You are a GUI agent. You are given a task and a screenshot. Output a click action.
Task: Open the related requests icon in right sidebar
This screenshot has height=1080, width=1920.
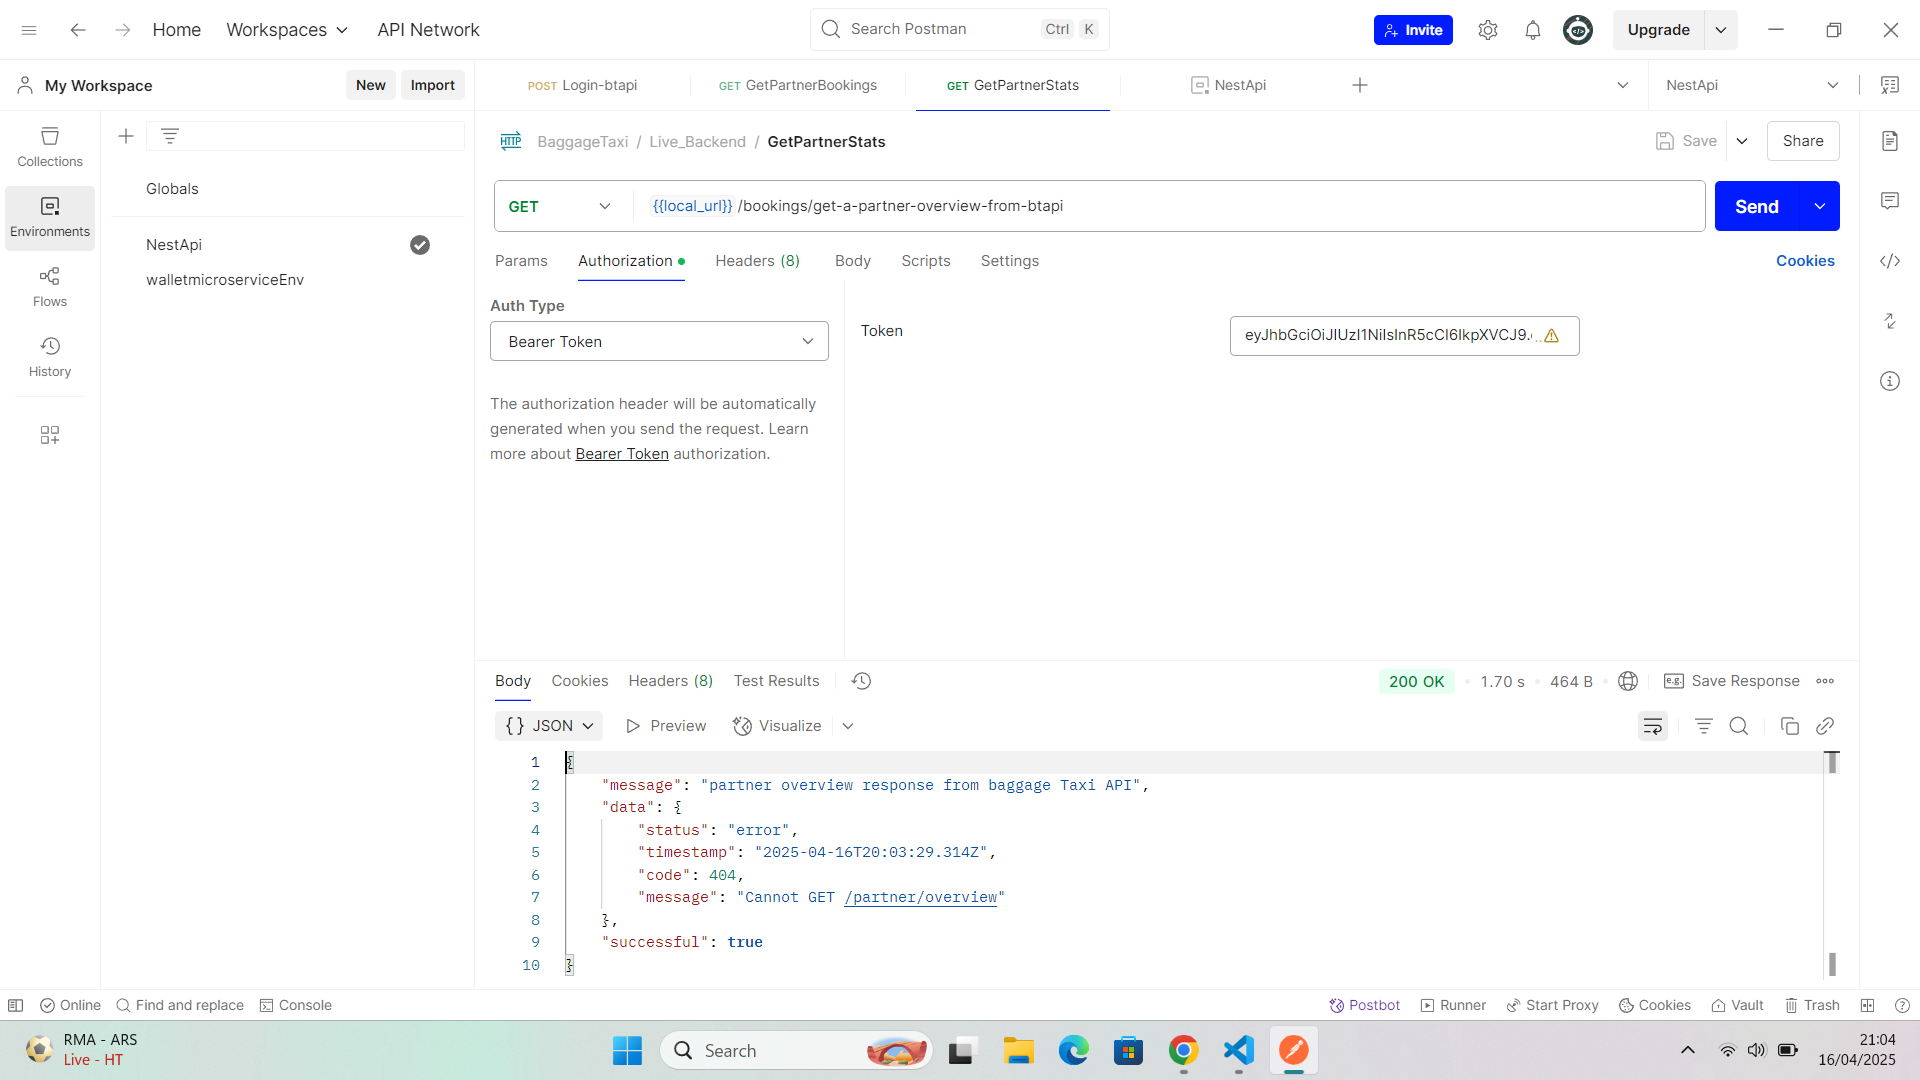[x=1890, y=321]
